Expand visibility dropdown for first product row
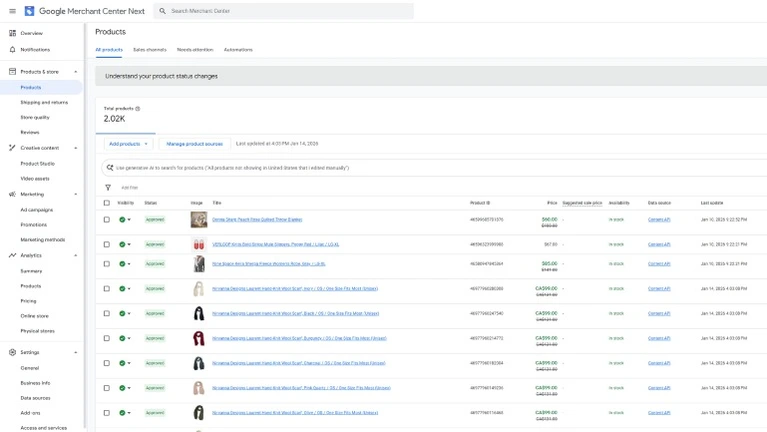Screen dimensions: 767x432 [x=129, y=220]
